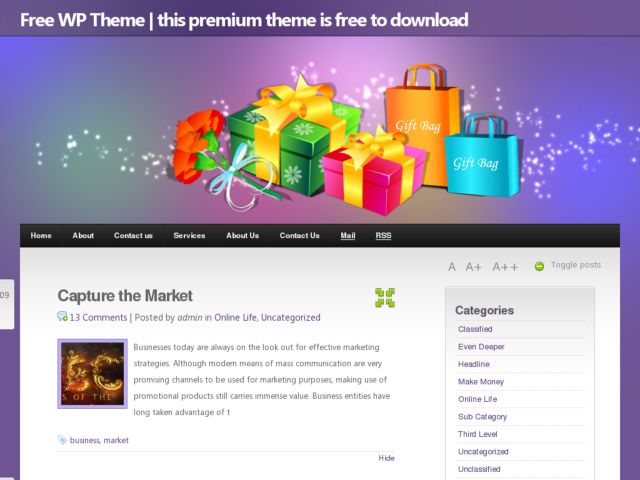
Task: Click the green expand post icon
Action: [x=384, y=298]
